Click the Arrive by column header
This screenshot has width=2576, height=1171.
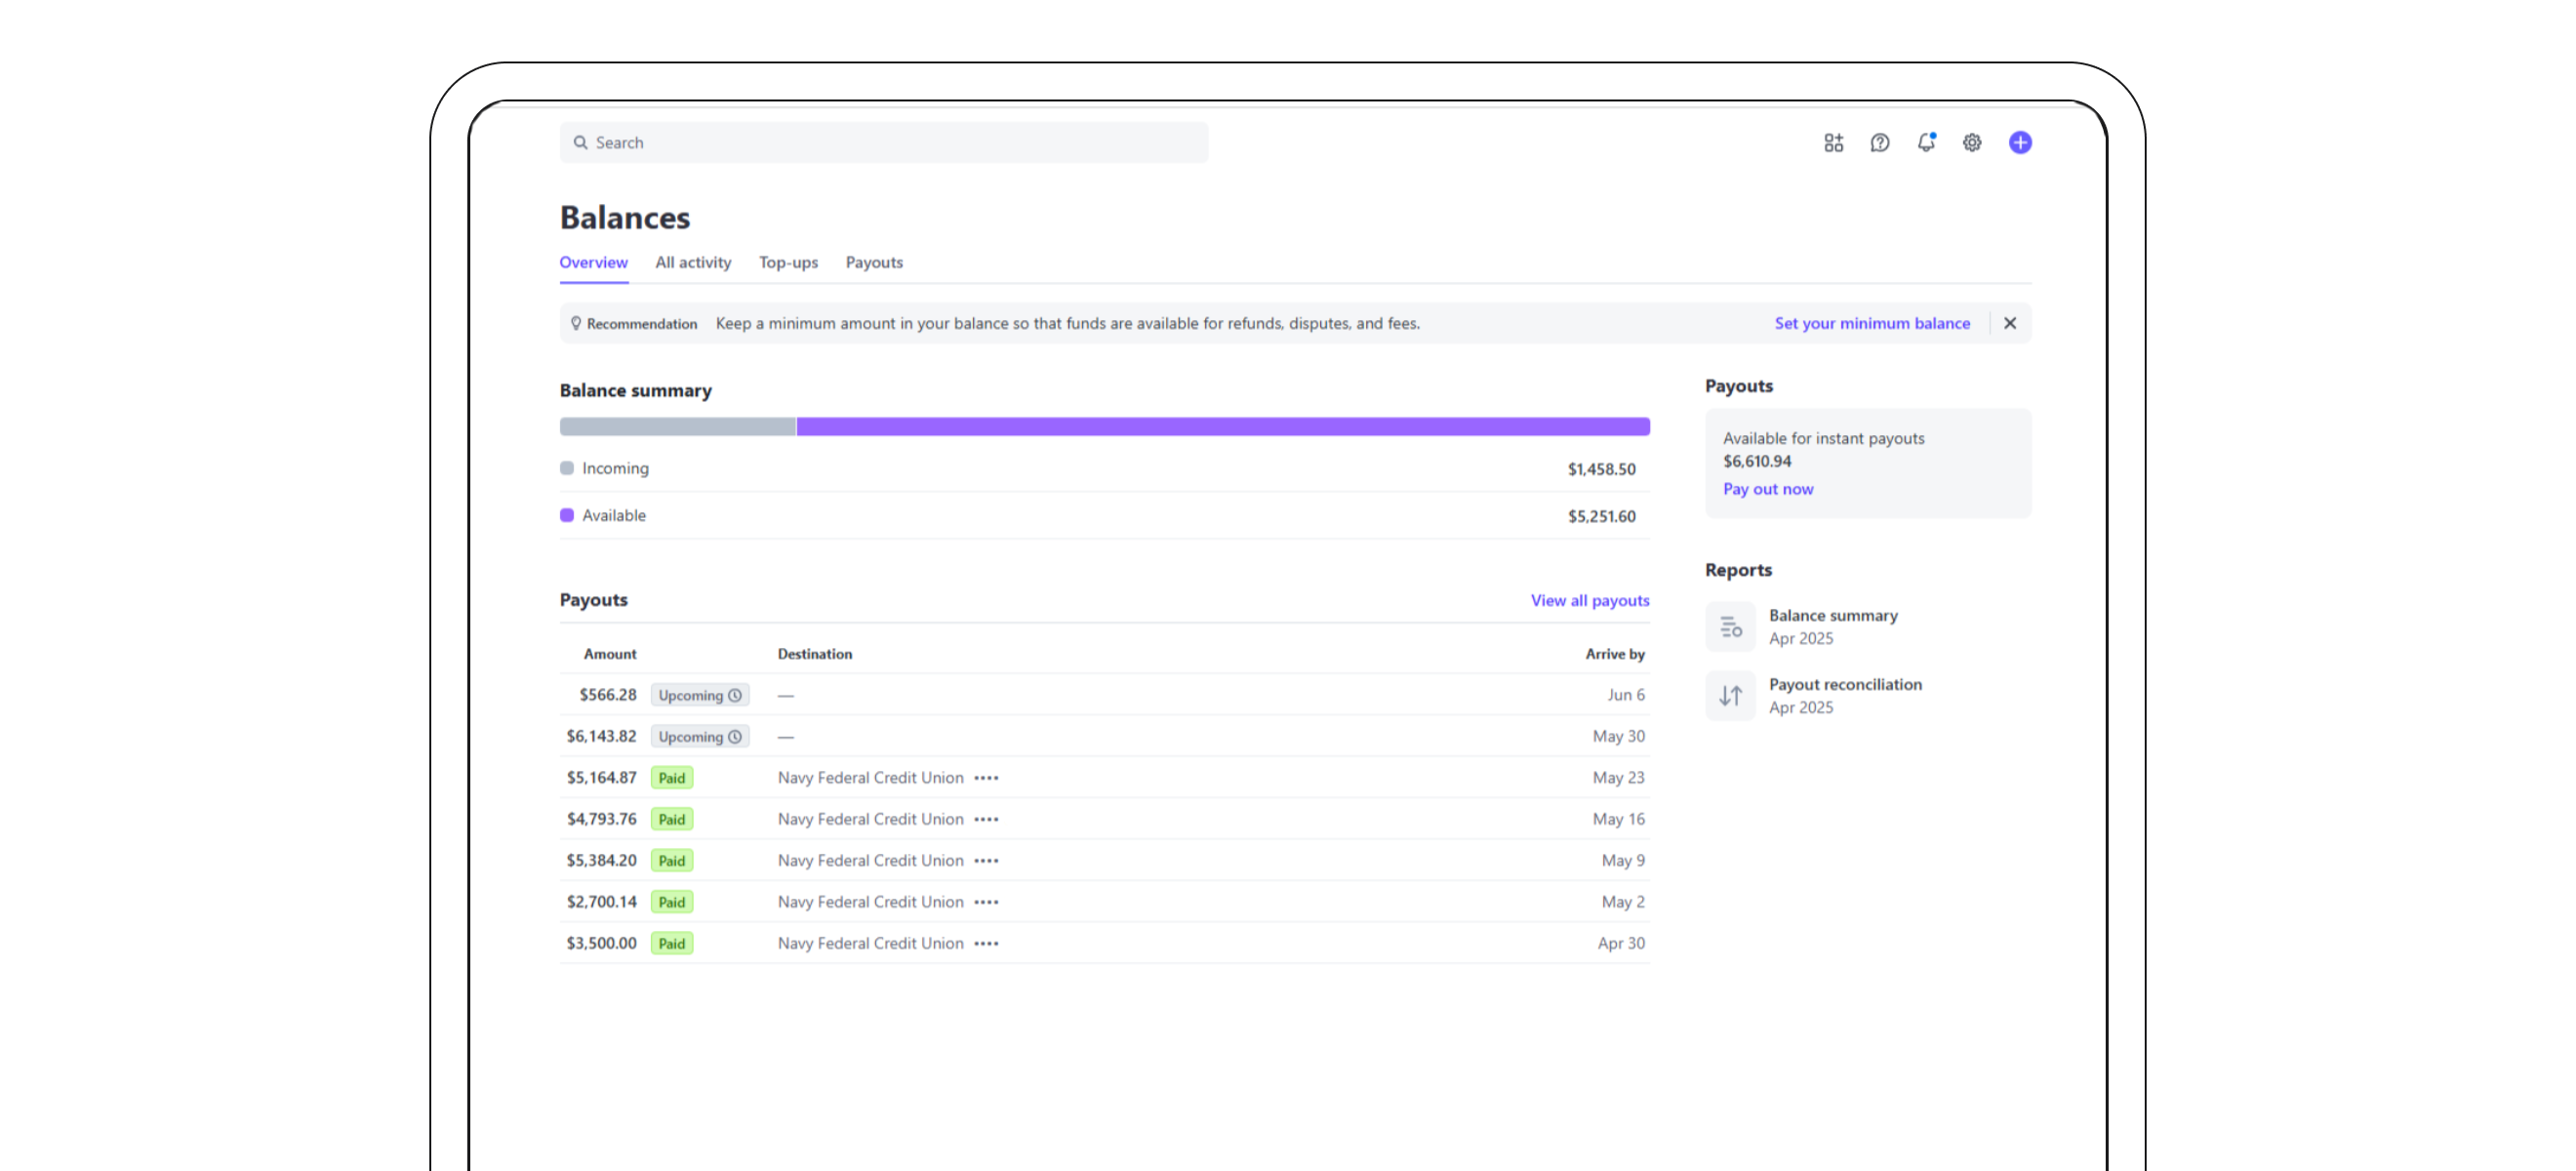tap(1615, 654)
